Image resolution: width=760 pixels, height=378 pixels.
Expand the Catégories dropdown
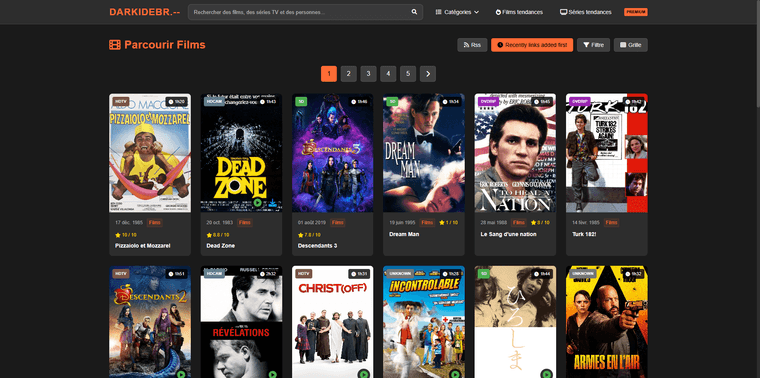(457, 12)
